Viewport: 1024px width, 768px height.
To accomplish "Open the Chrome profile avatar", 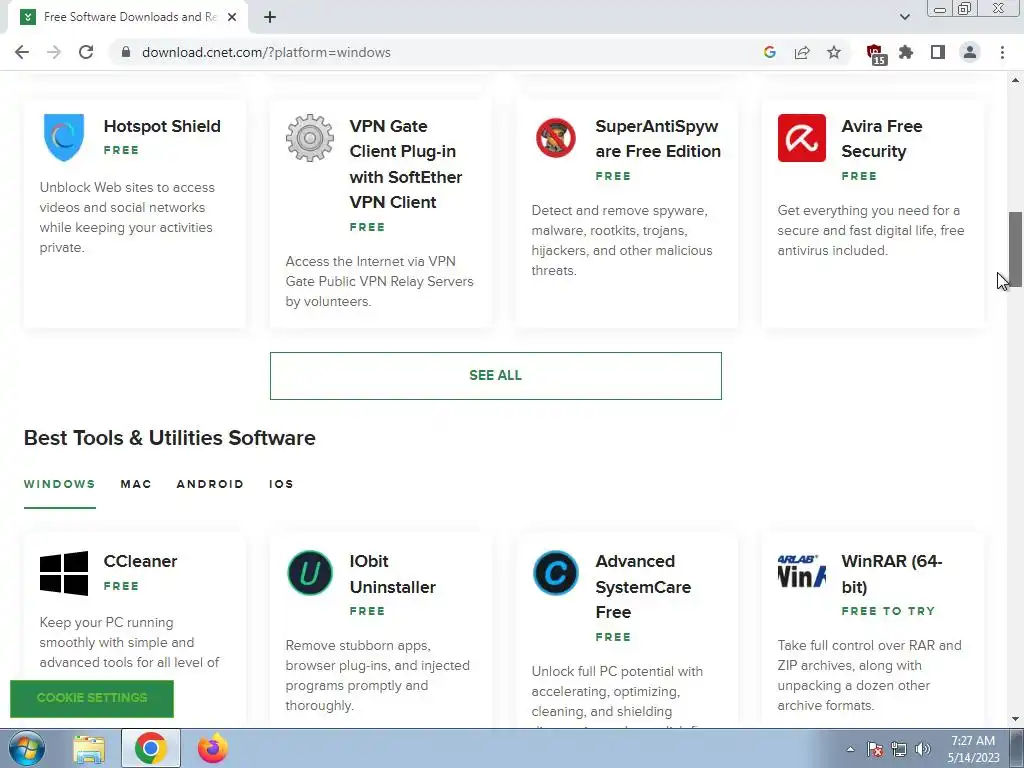I will pos(970,52).
